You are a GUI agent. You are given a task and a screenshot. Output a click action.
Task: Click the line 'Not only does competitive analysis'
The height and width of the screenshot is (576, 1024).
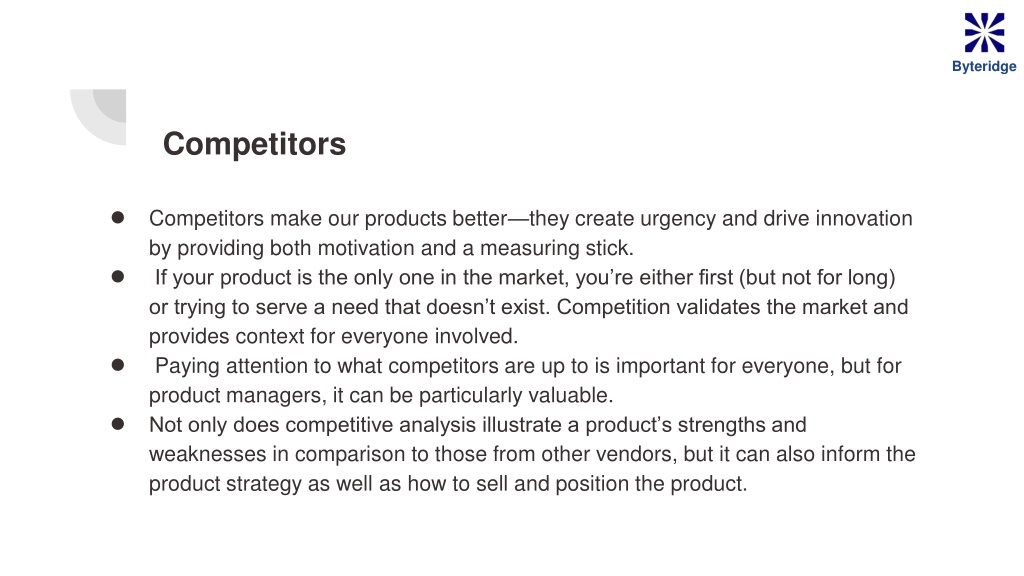tap(477, 425)
